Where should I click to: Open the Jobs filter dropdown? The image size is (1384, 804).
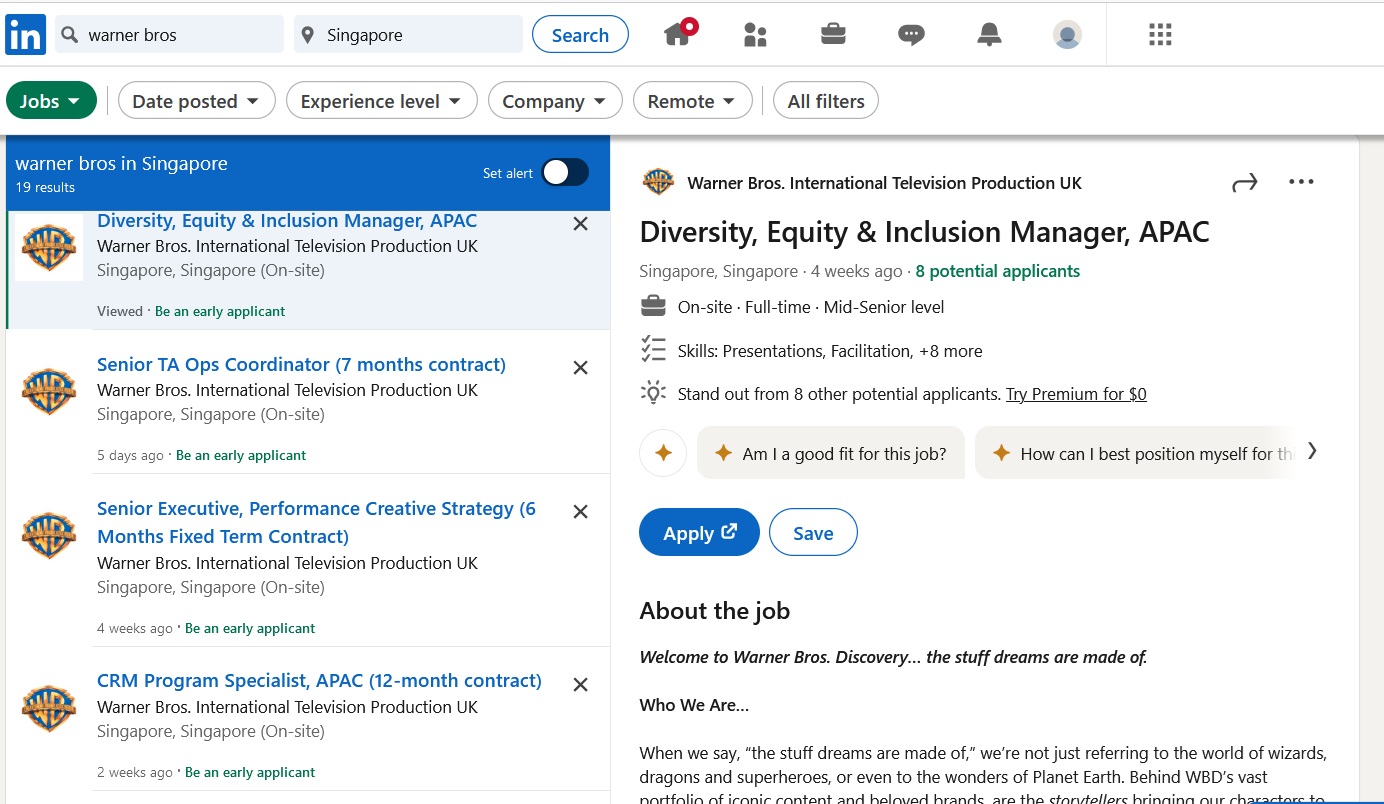tap(51, 100)
